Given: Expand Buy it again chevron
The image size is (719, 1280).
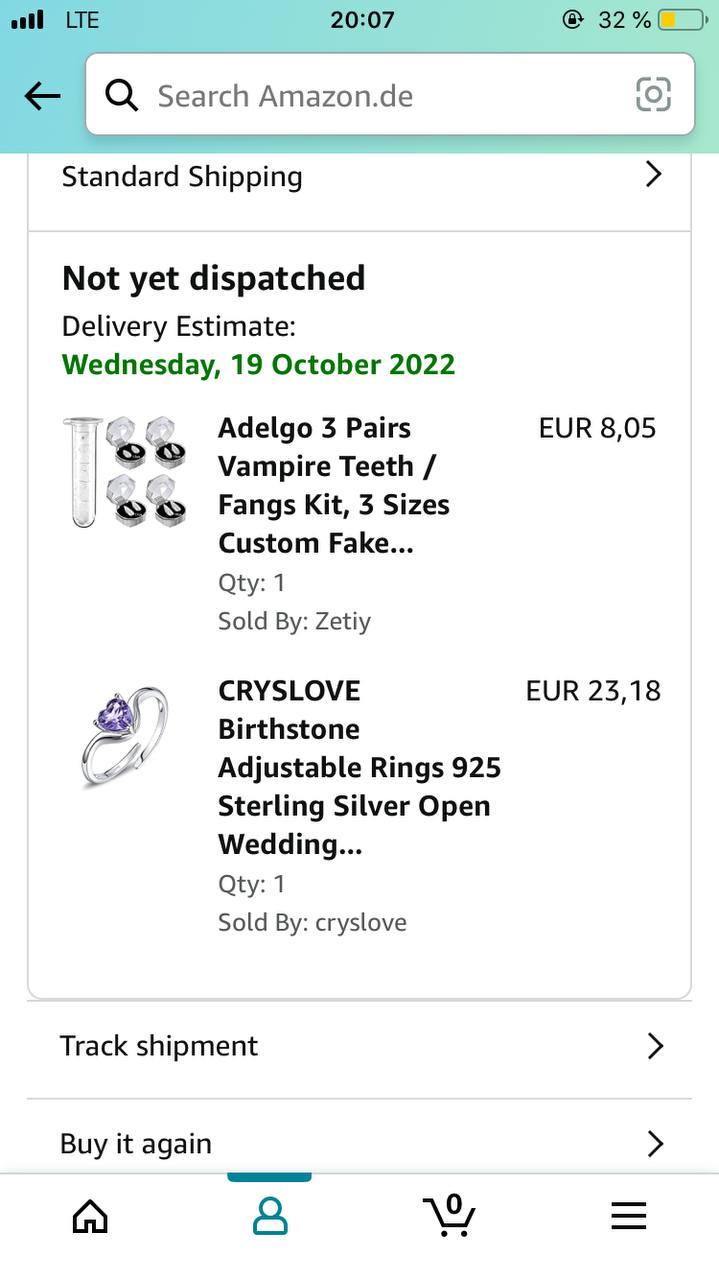Looking at the screenshot, I should pyautogui.click(x=655, y=1143).
